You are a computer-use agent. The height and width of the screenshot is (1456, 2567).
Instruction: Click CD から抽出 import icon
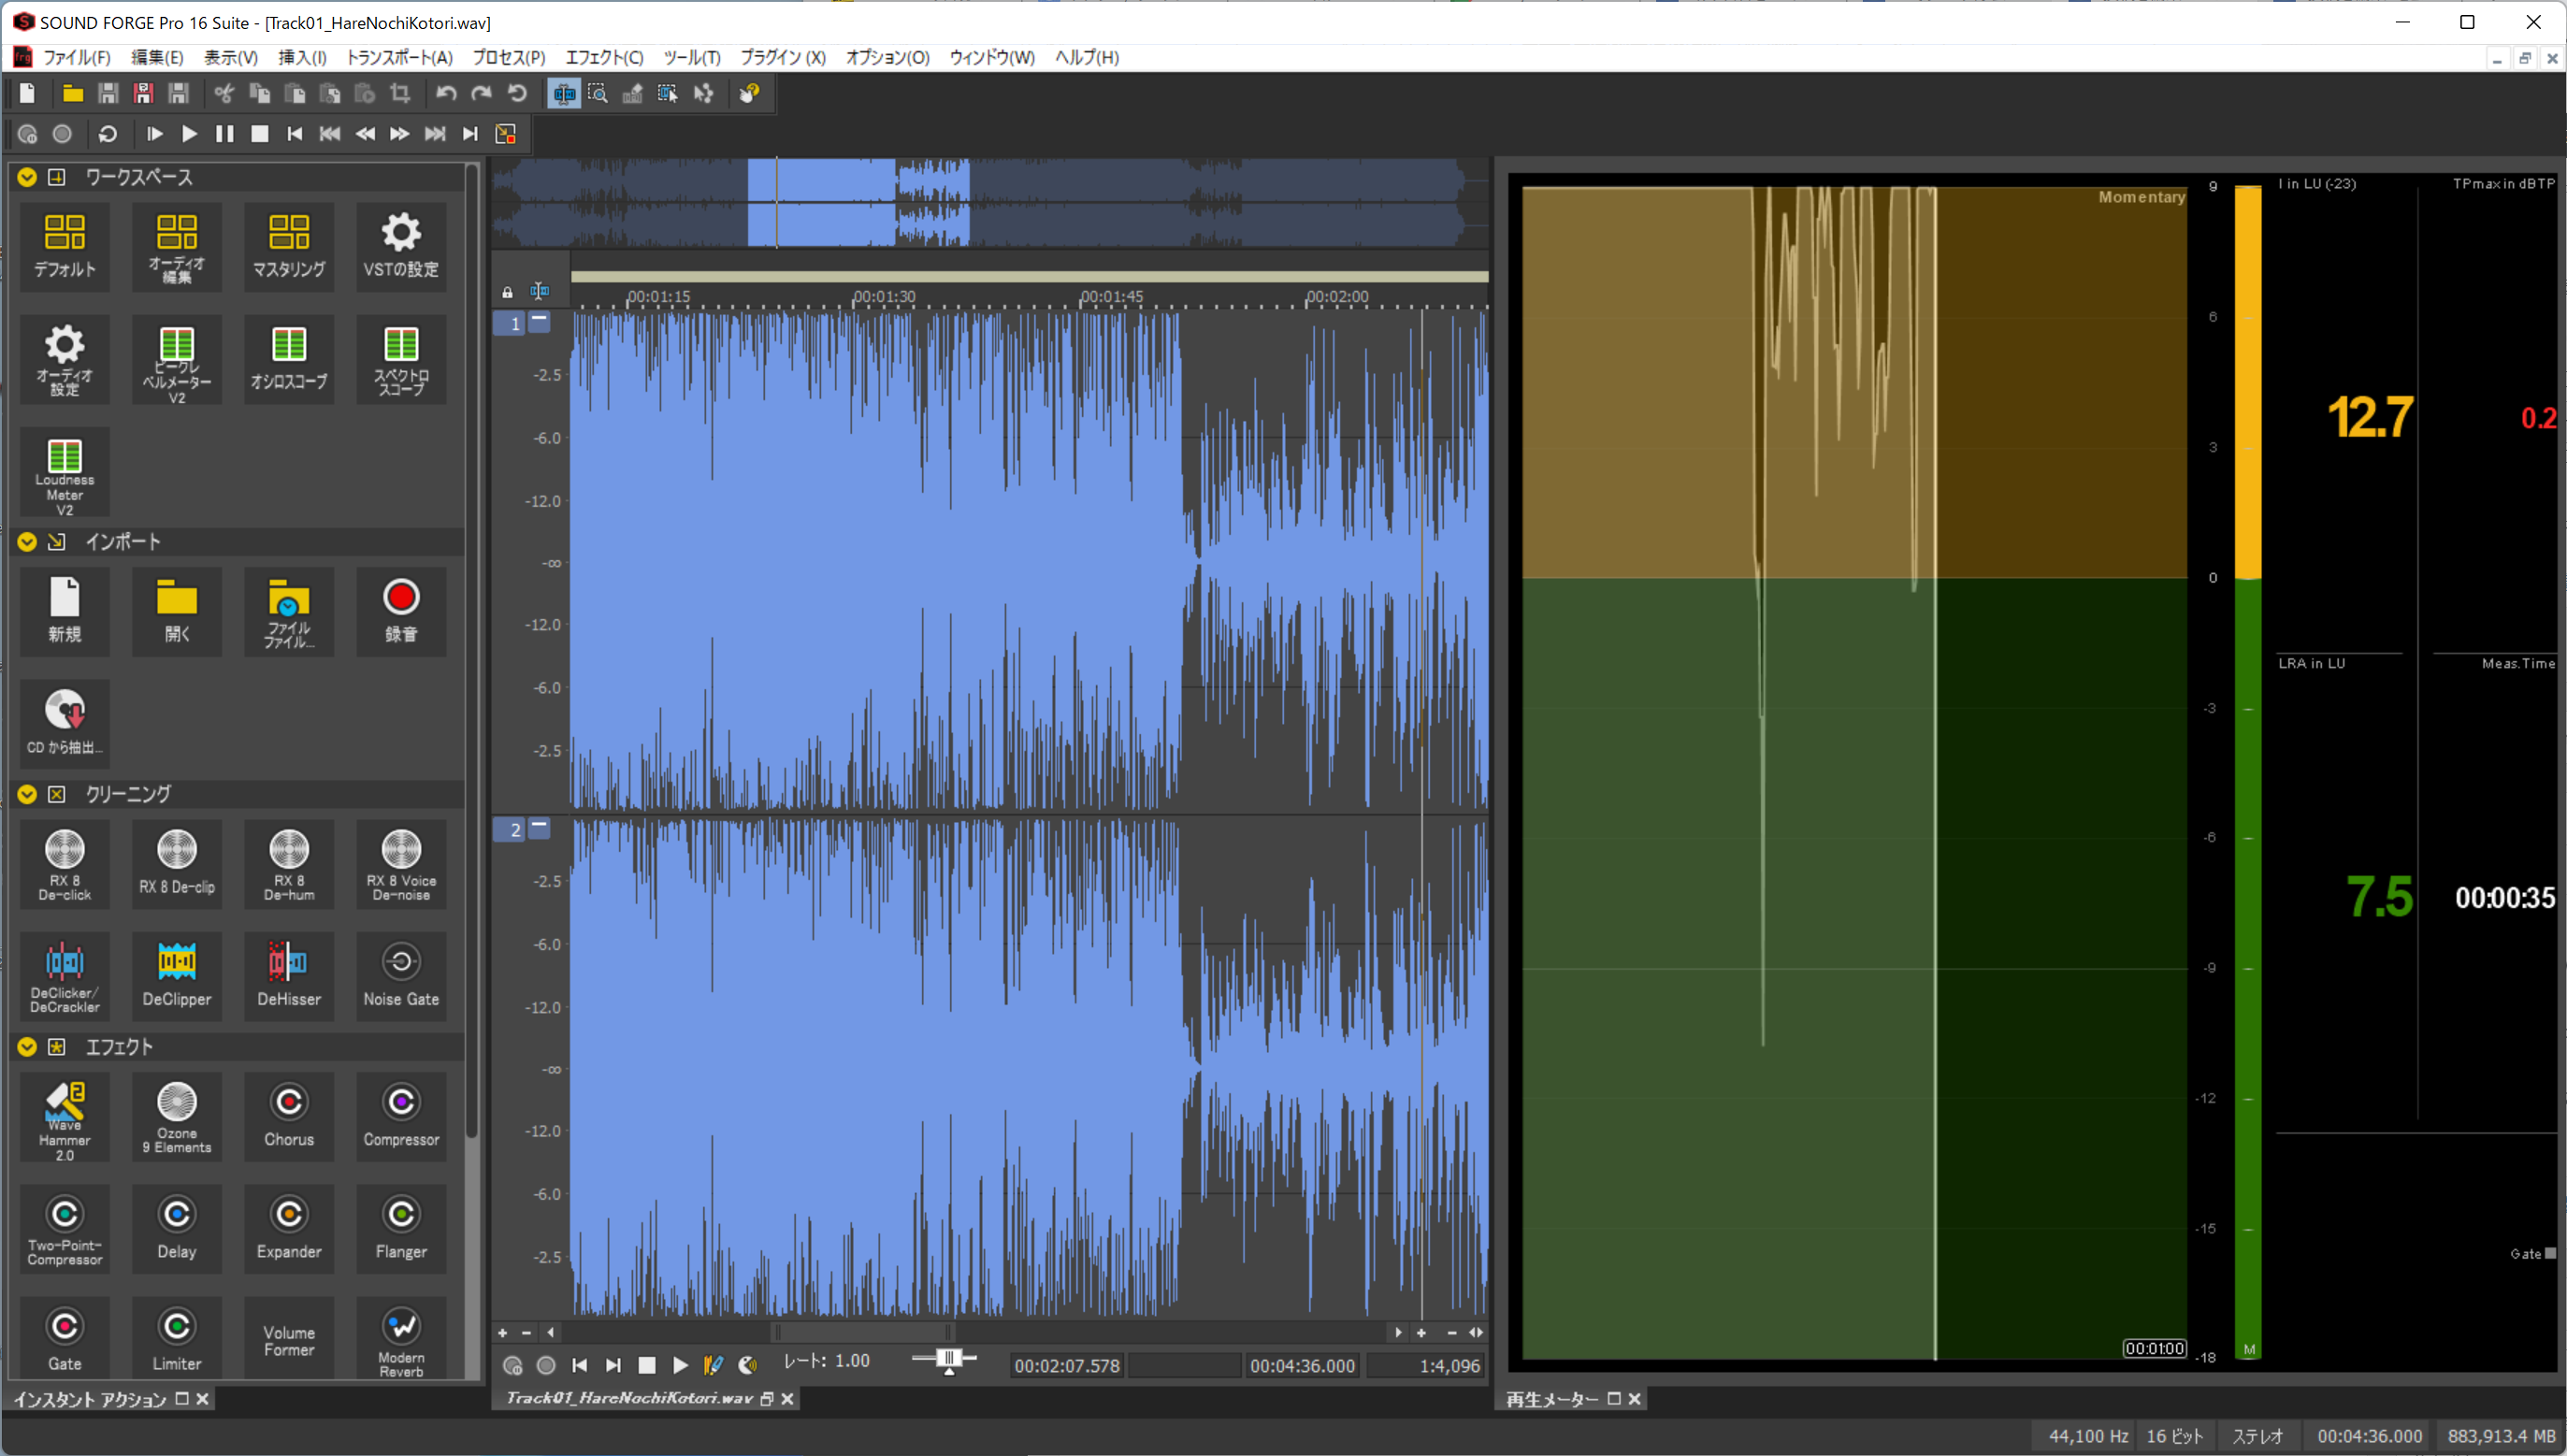[65, 723]
